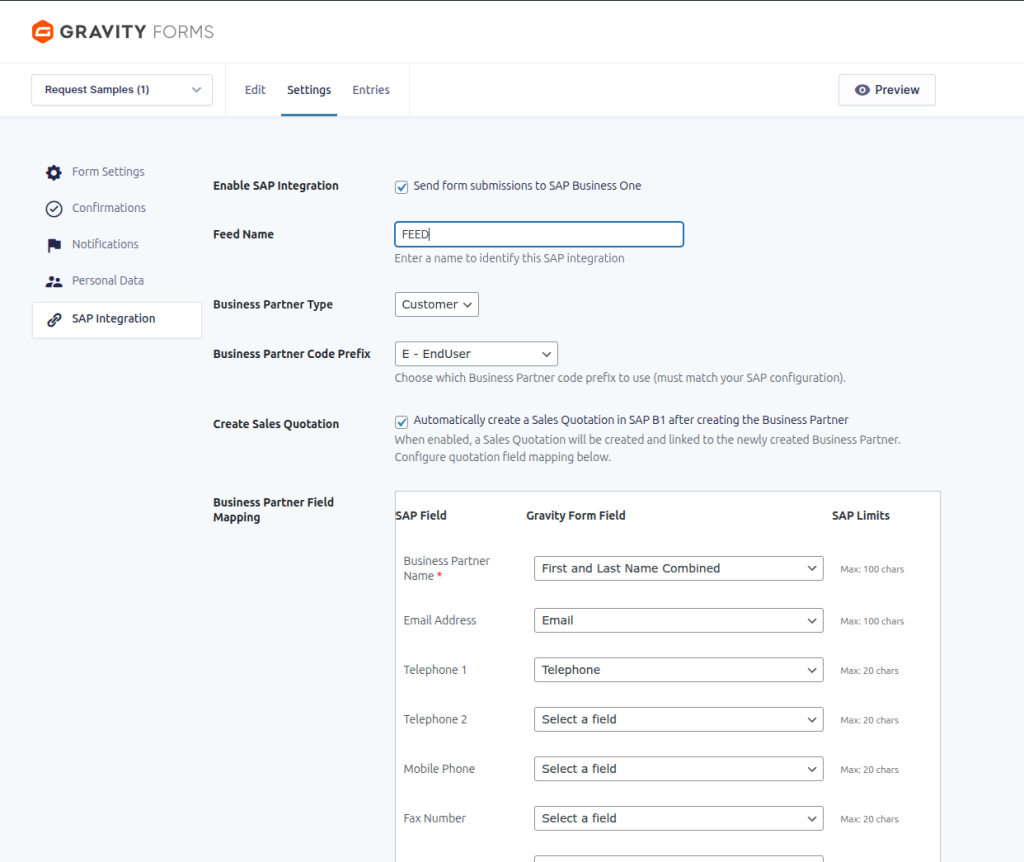Screen dimensions: 1024x862
Task: Disable Send form submissions to SAP Business One
Action: (401, 186)
